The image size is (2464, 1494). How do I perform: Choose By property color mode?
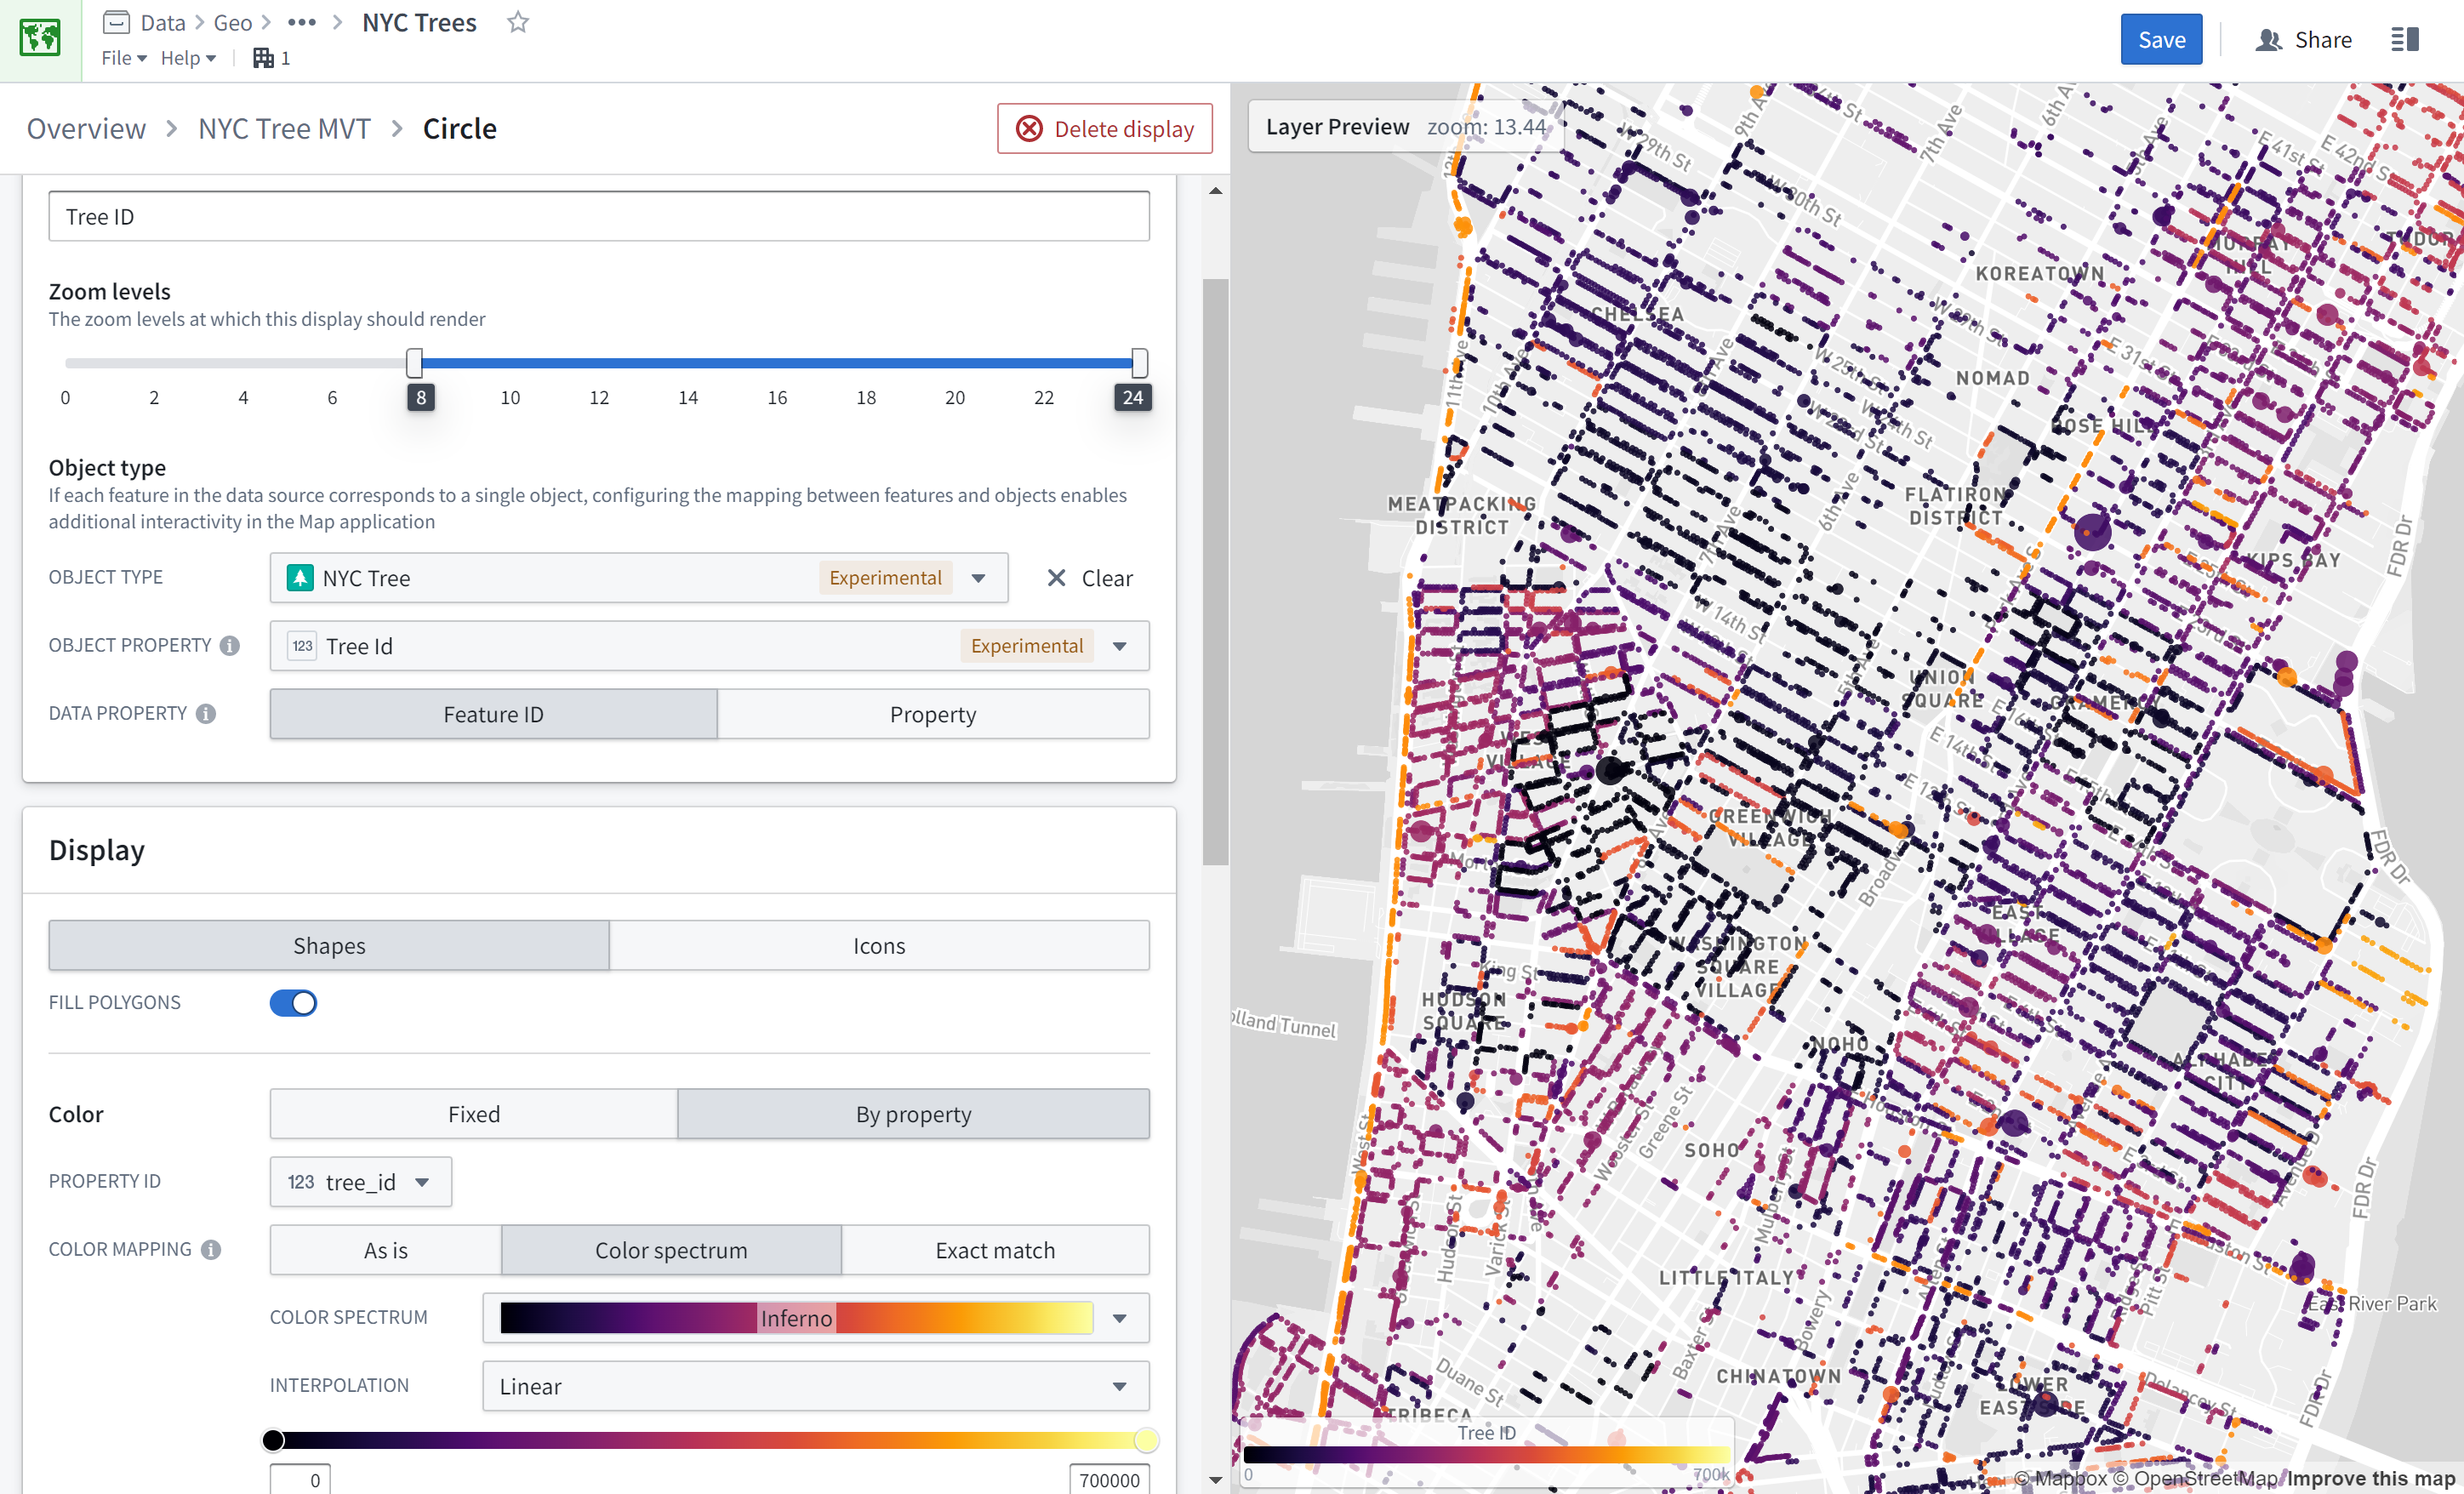tap(913, 1114)
